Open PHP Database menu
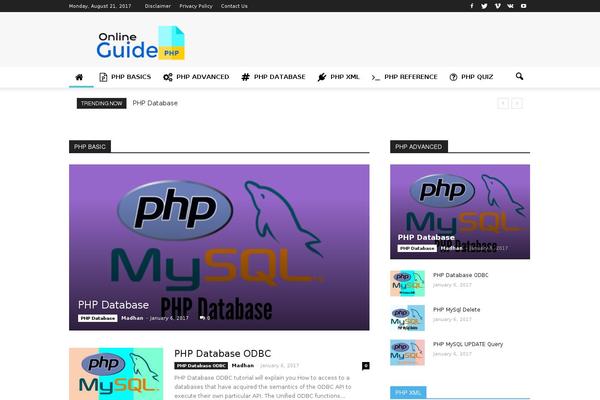Viewport: 600px width, 400px height. tap(273, 77)
